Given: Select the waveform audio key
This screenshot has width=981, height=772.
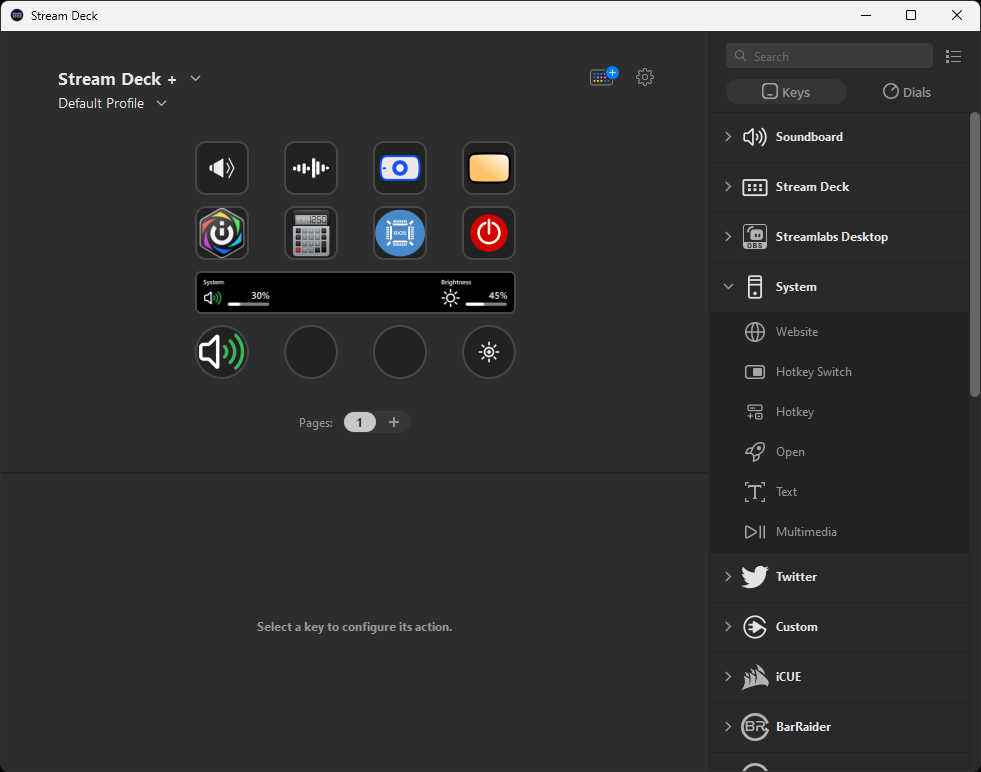Looking at the screenshot, I should [x=311, y=168].
